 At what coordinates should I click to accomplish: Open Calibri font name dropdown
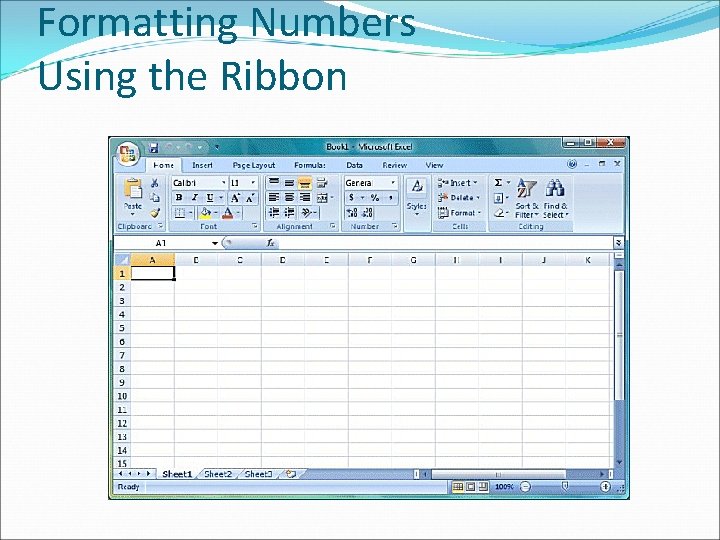224,183
